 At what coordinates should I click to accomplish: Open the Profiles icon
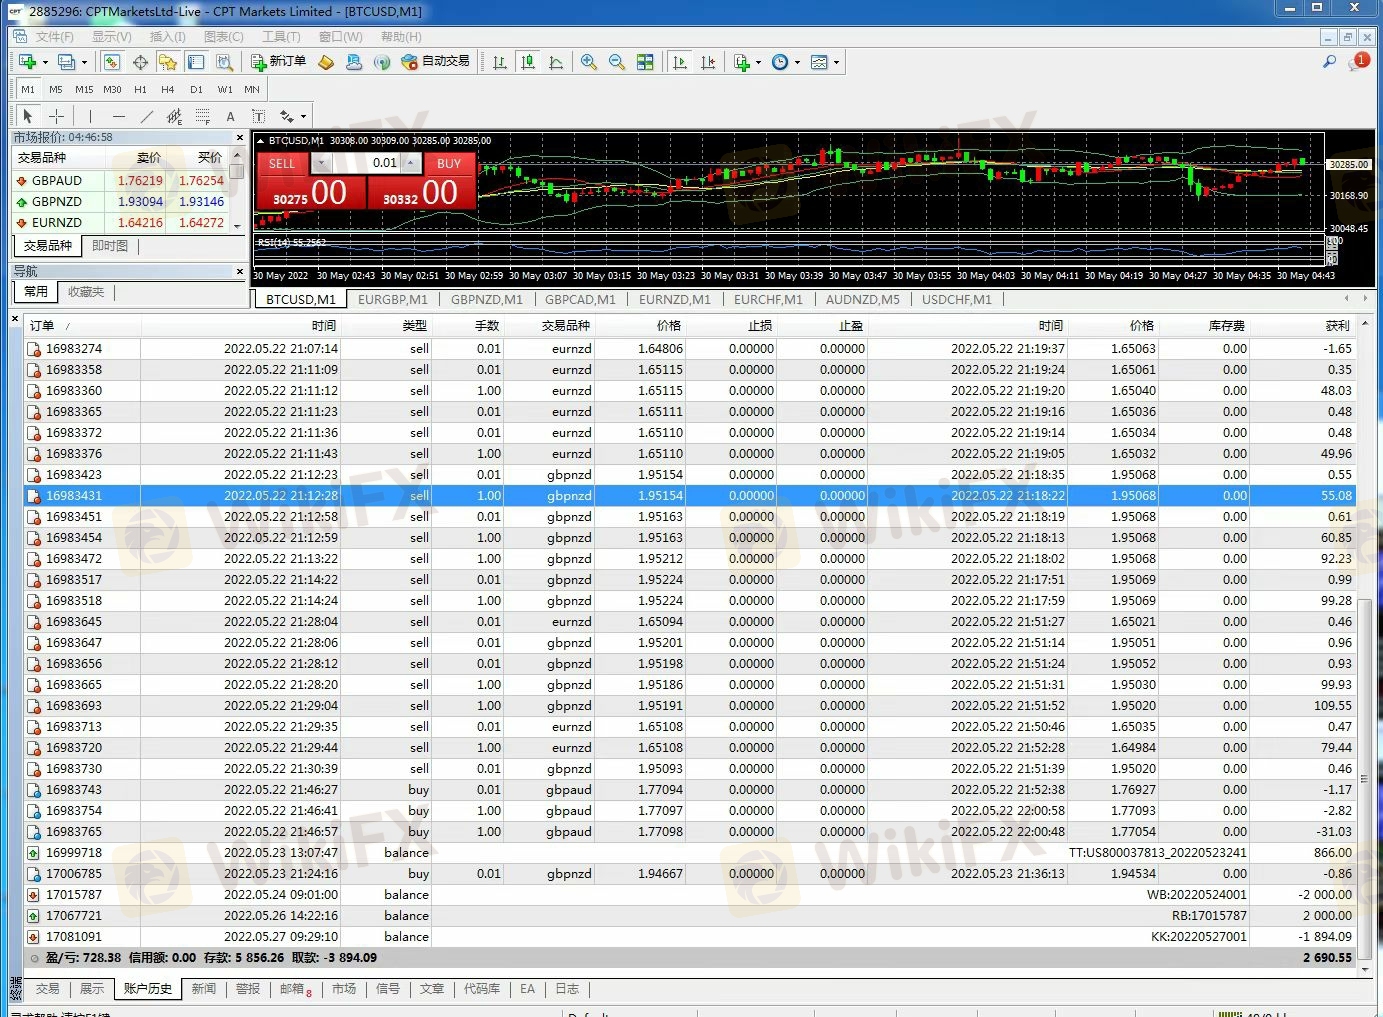click(x=66, y=62)
